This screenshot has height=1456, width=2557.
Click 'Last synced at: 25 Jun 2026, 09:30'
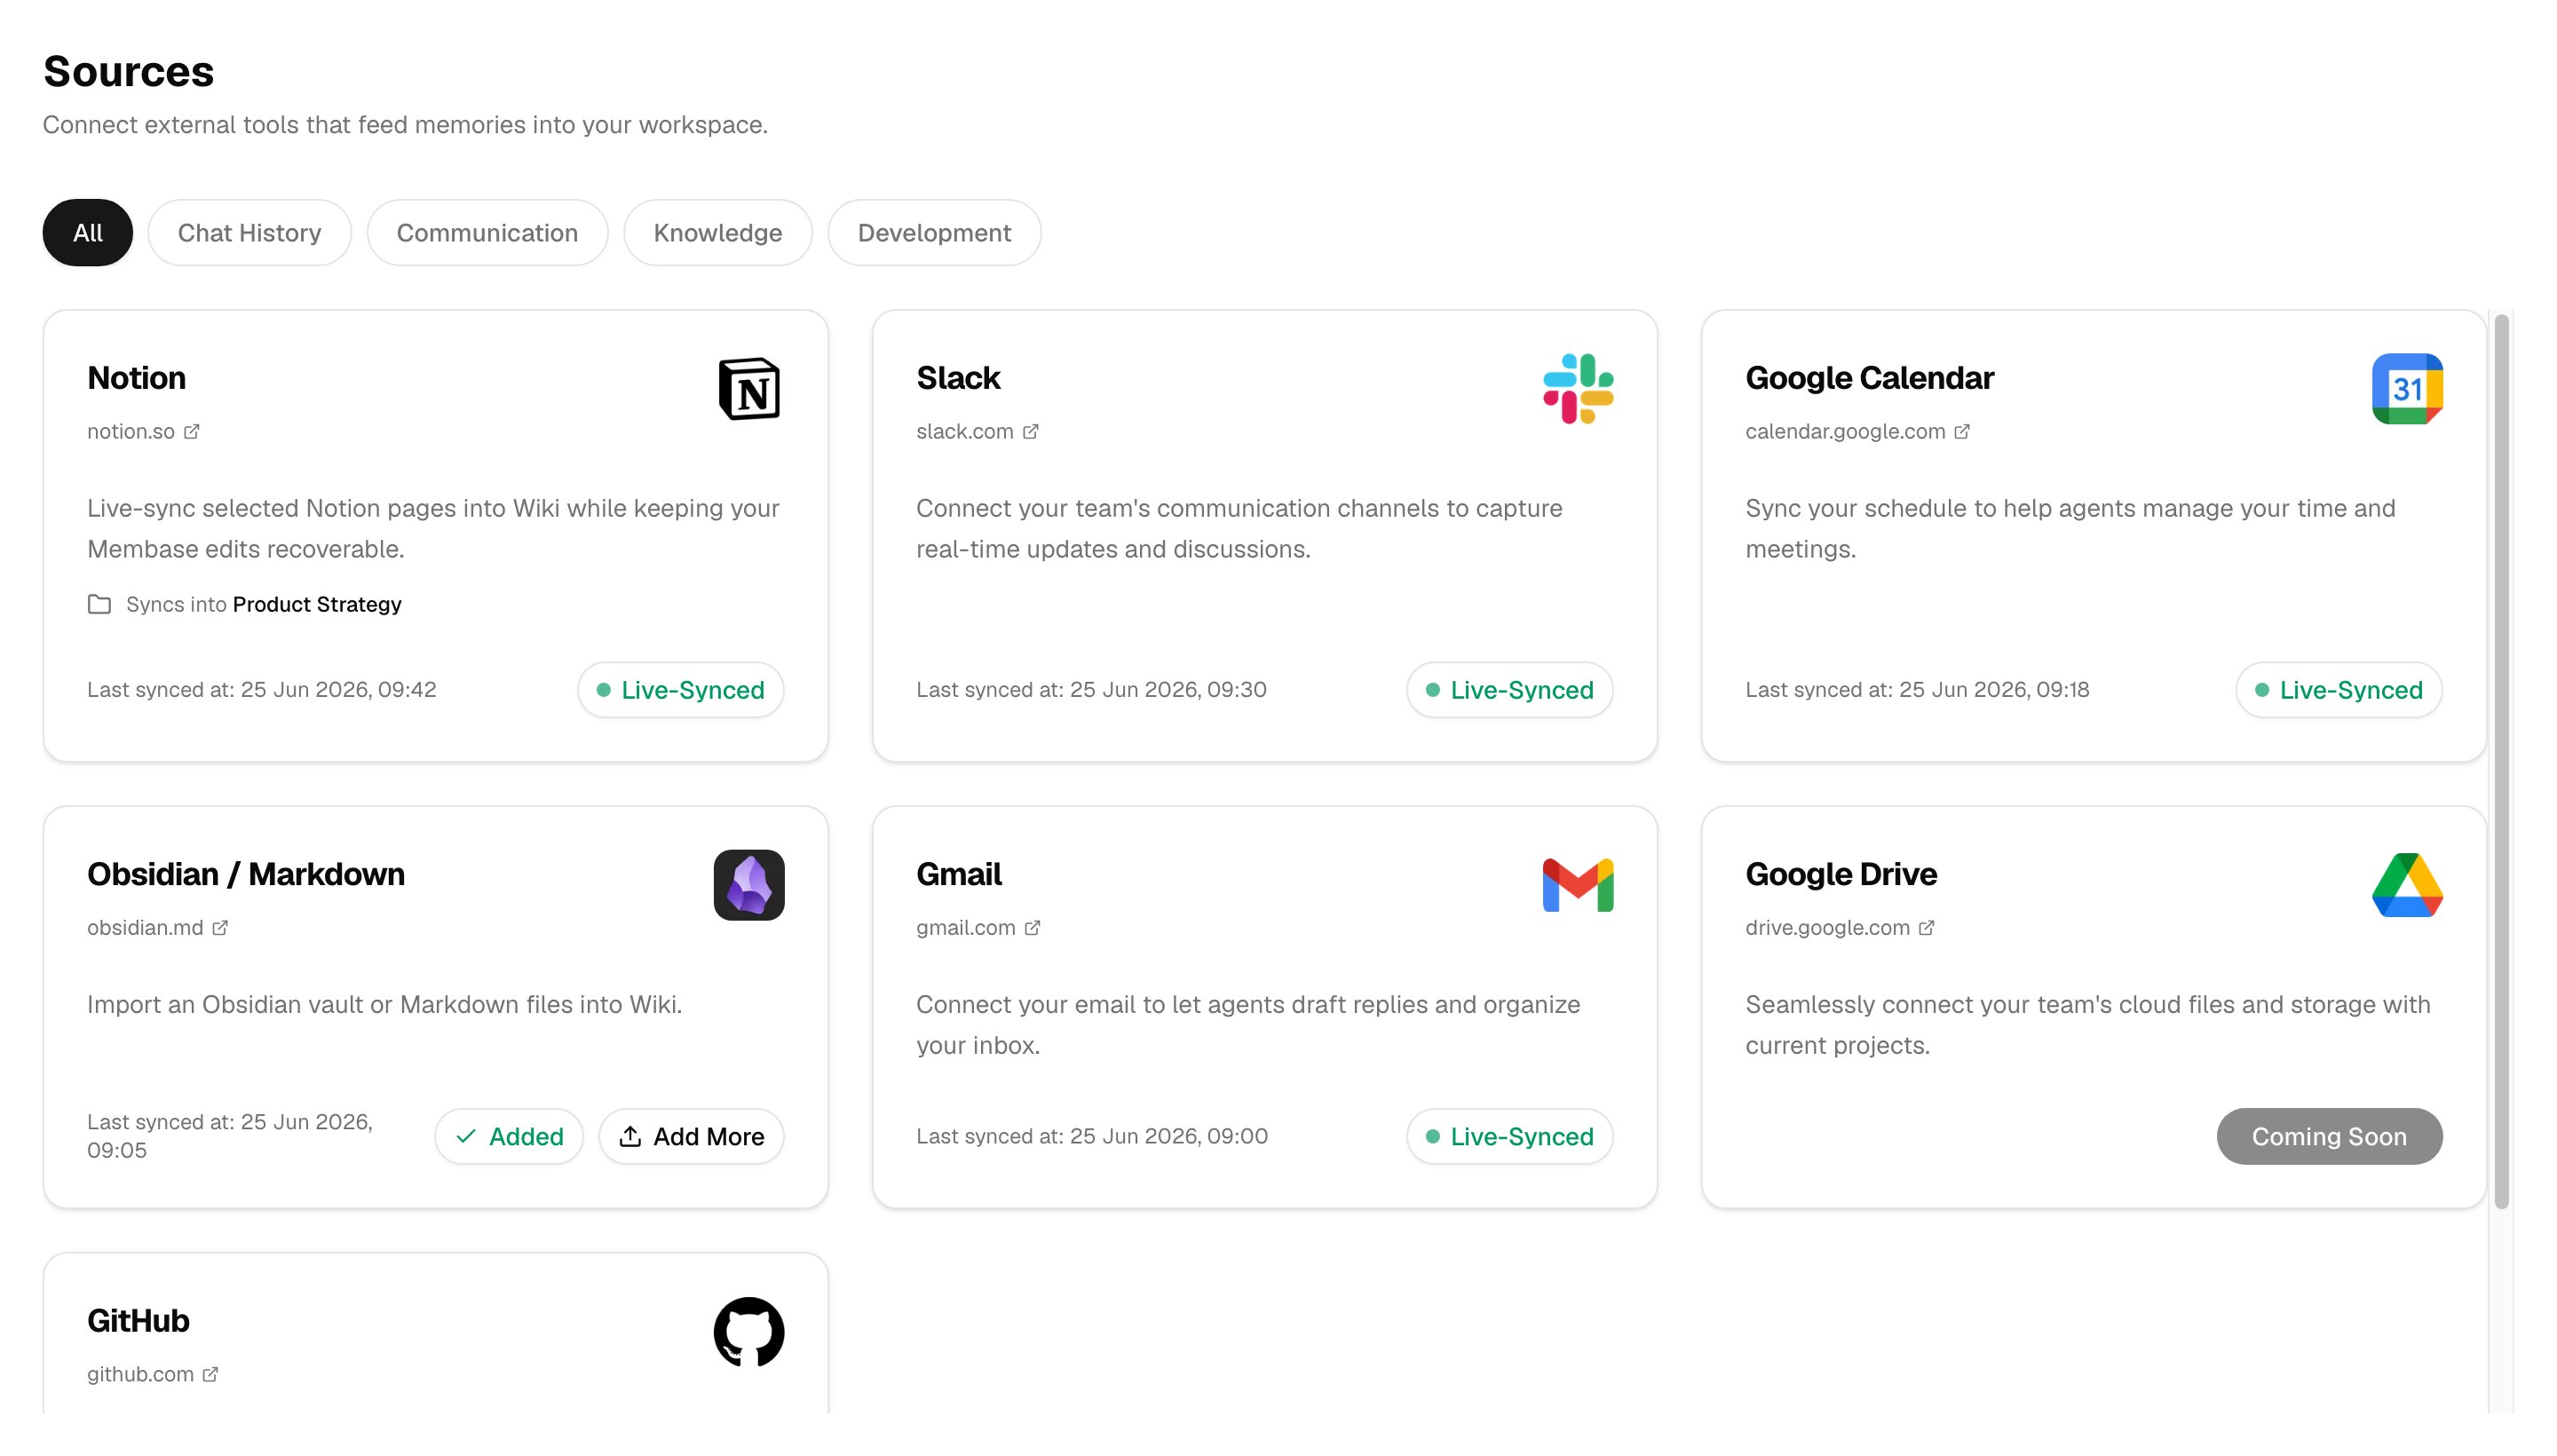pyautogui.click(x=1091, y=689)
